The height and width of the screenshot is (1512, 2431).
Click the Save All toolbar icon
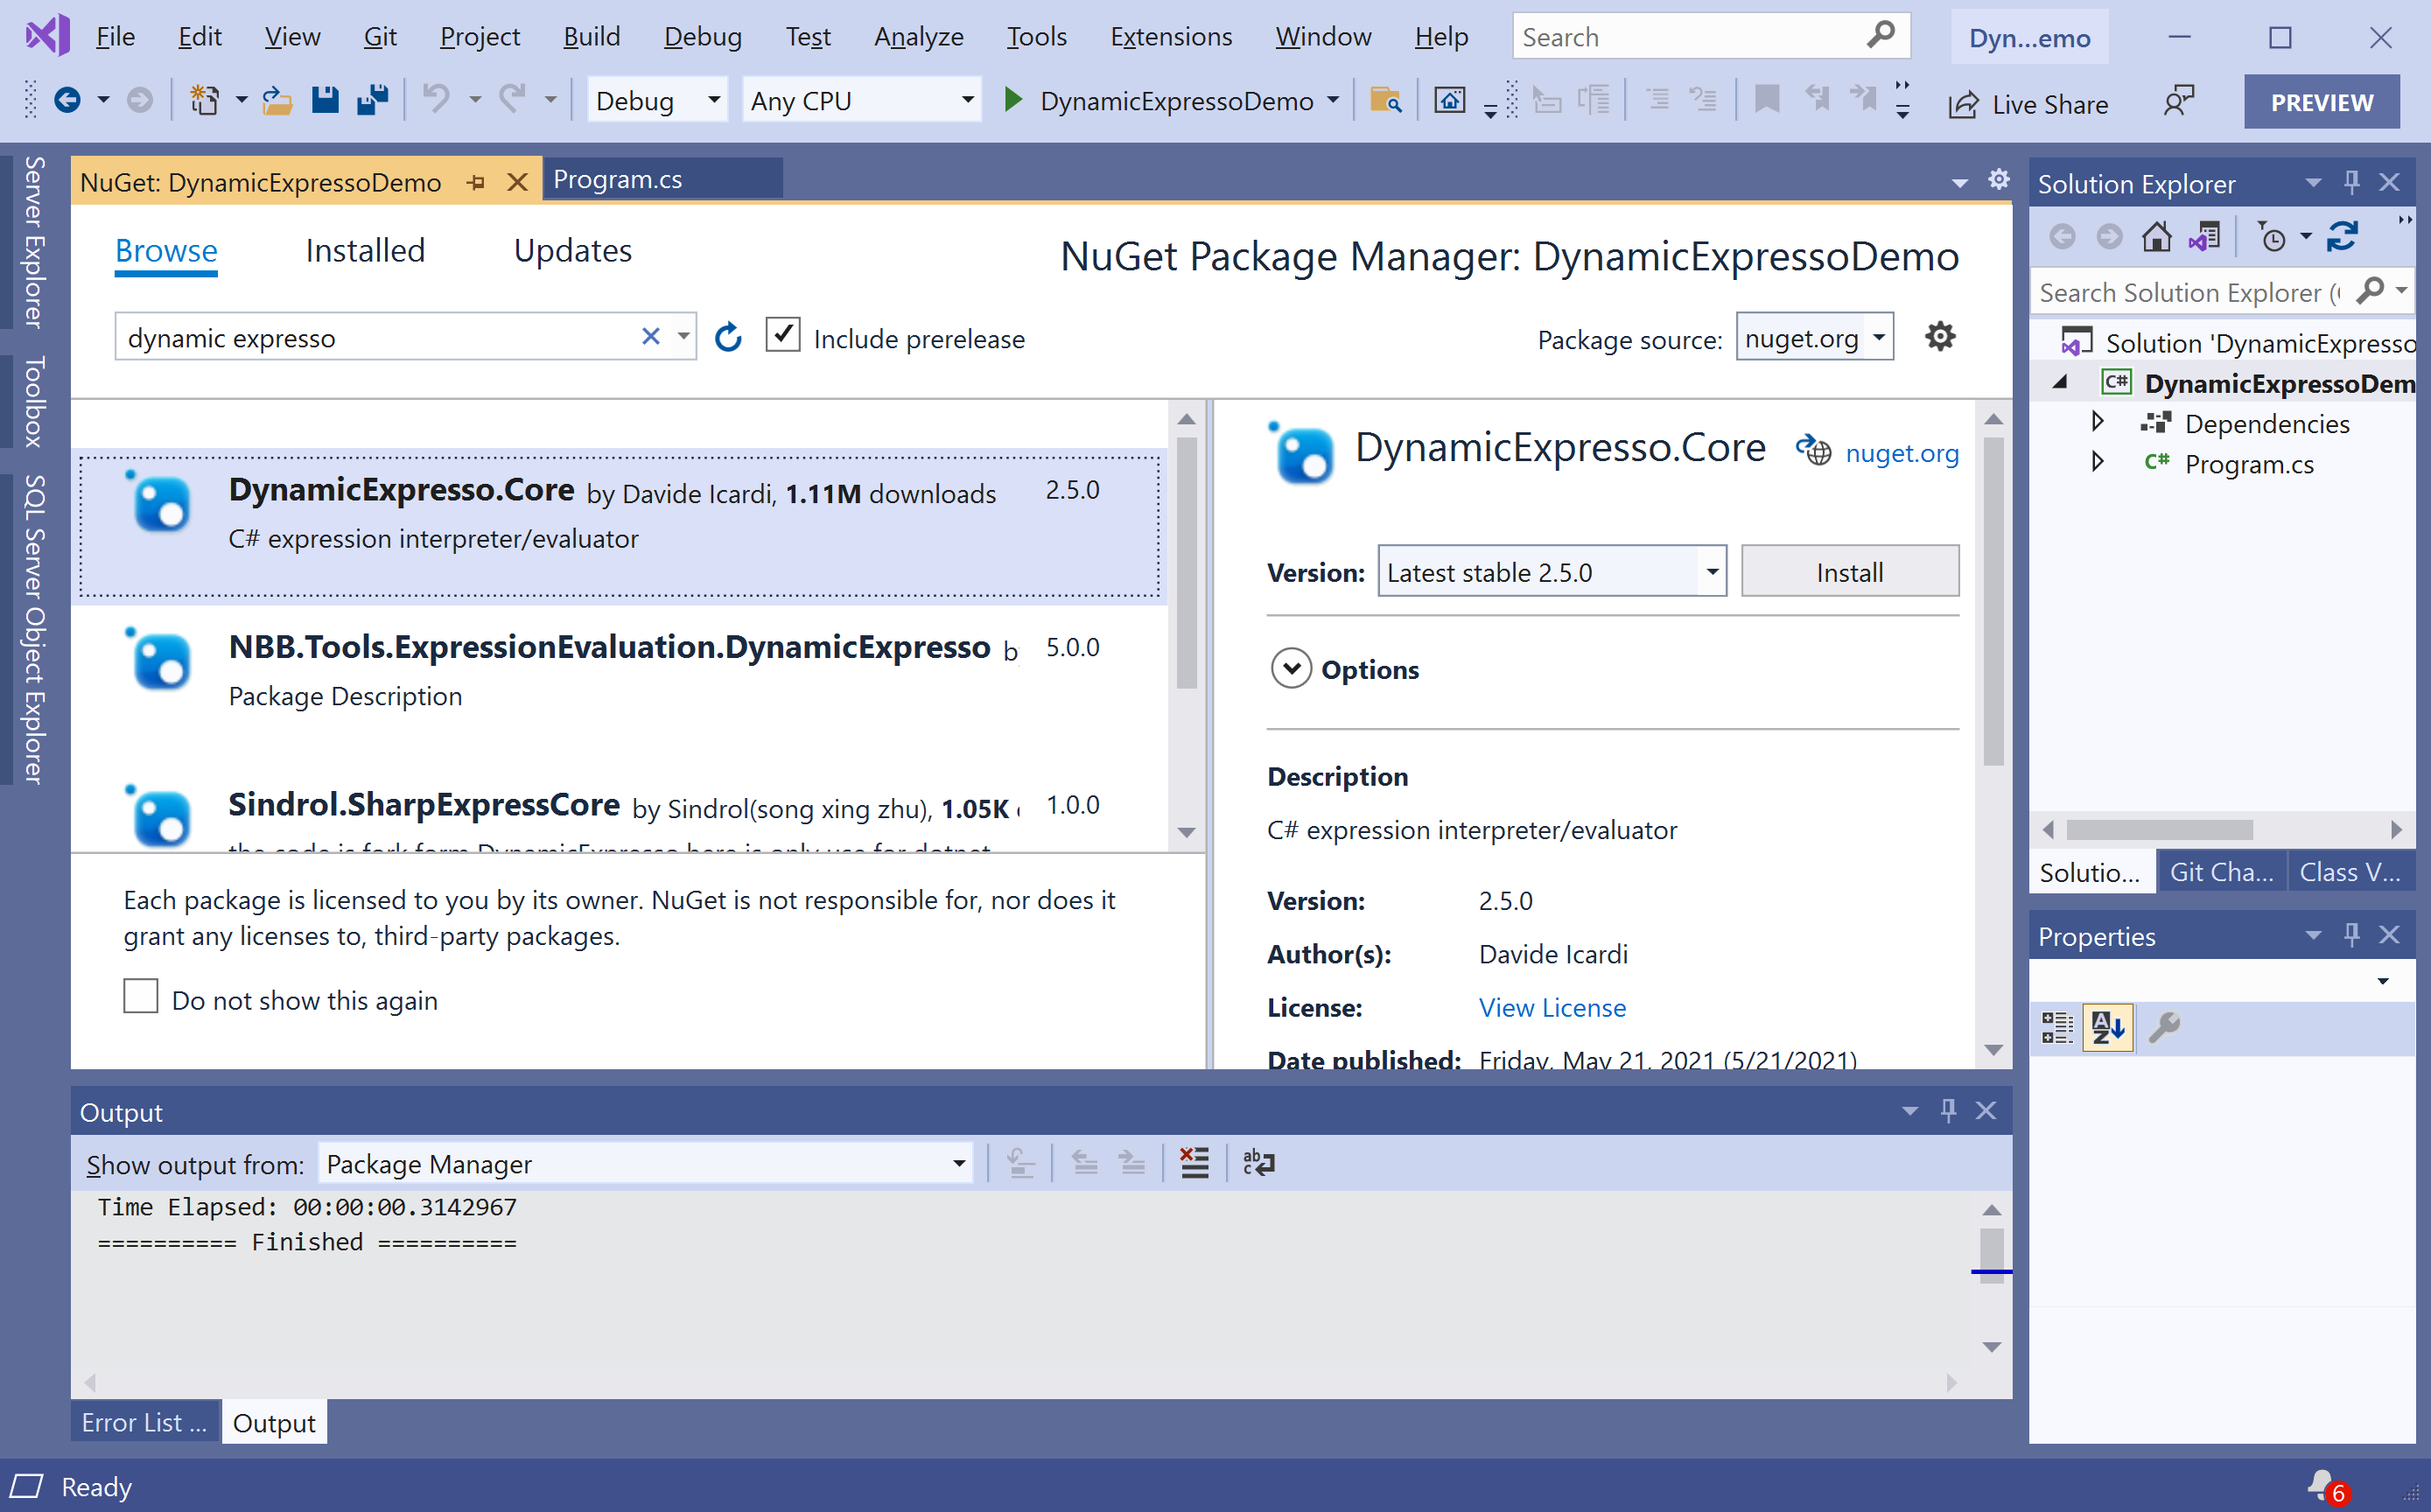(372, 100)
